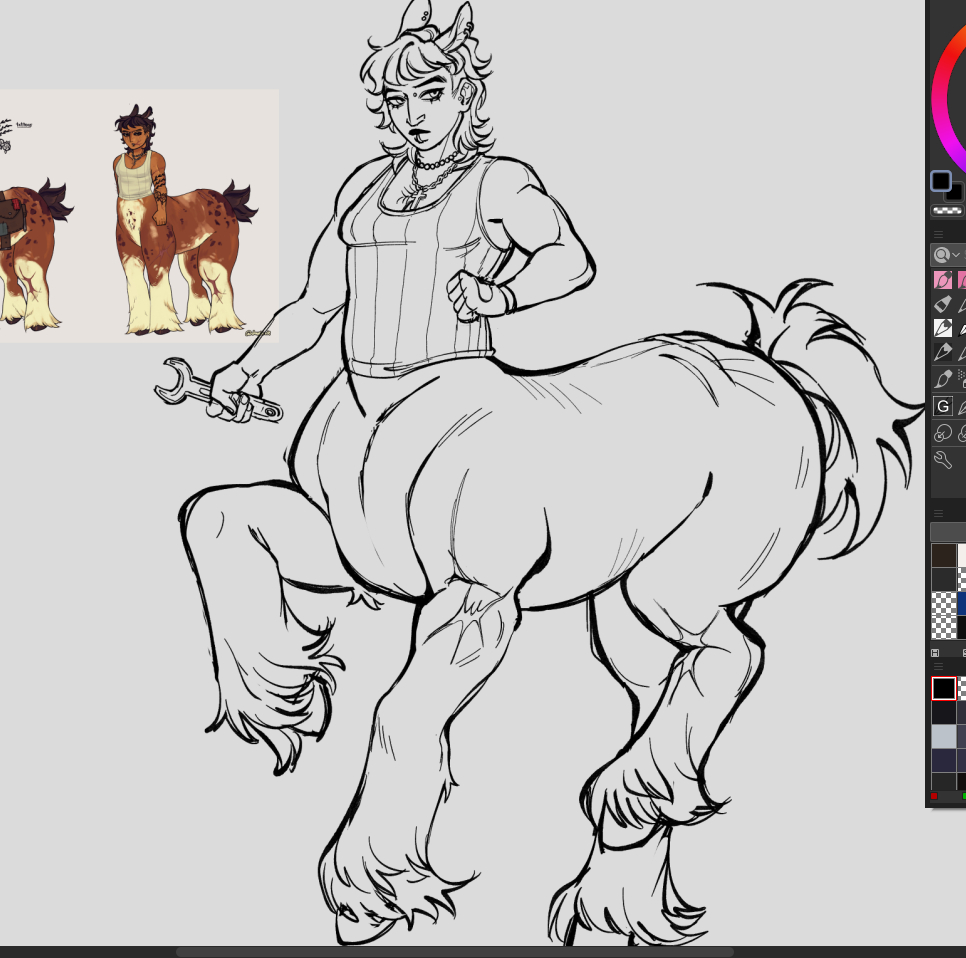Choose the white-background pen nib sub tool
This screenshot has height=958, width=966.
click(942, 328)
